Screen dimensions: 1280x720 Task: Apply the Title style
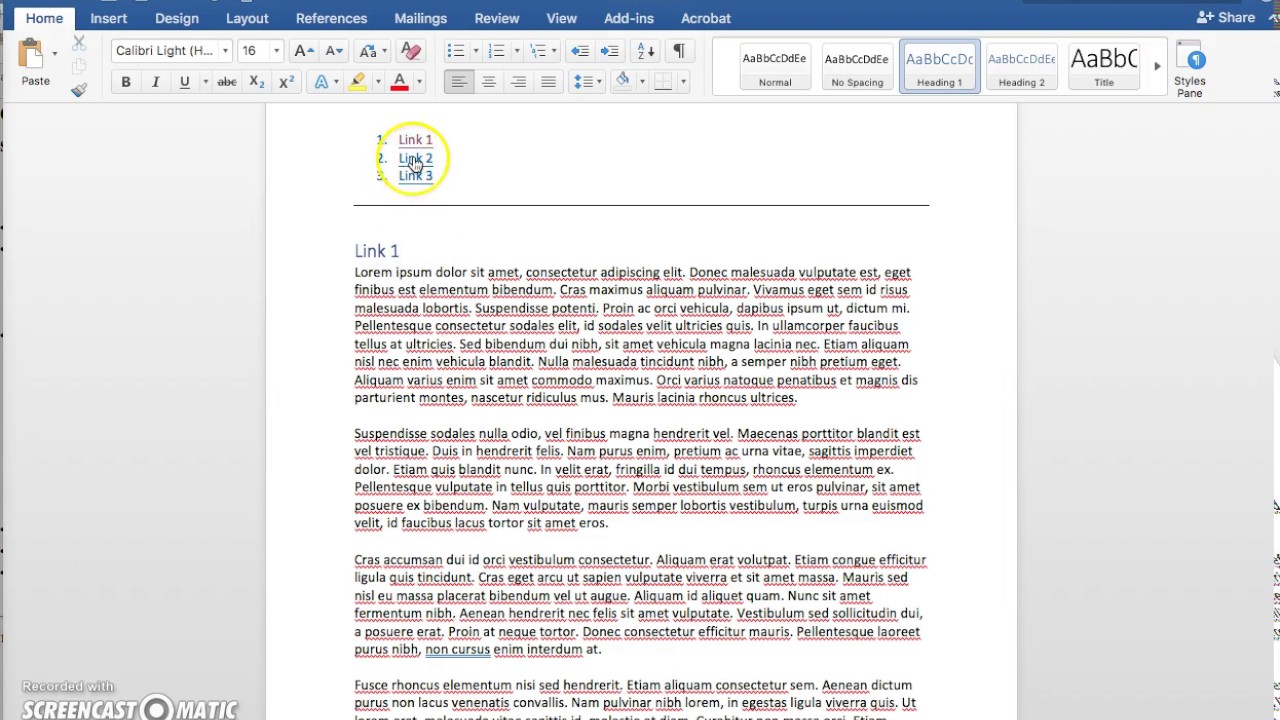click(1103, 67)
